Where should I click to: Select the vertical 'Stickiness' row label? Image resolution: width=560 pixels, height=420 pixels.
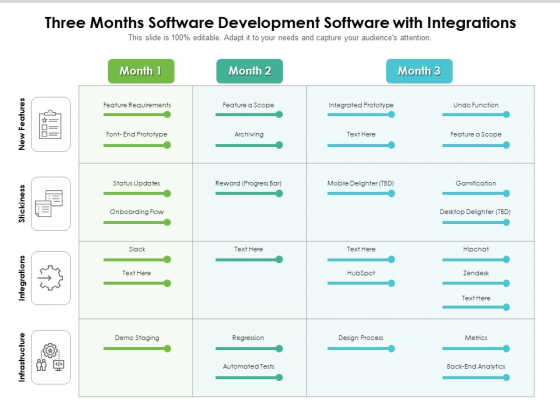pyautogui.click(x=22, y=204)
